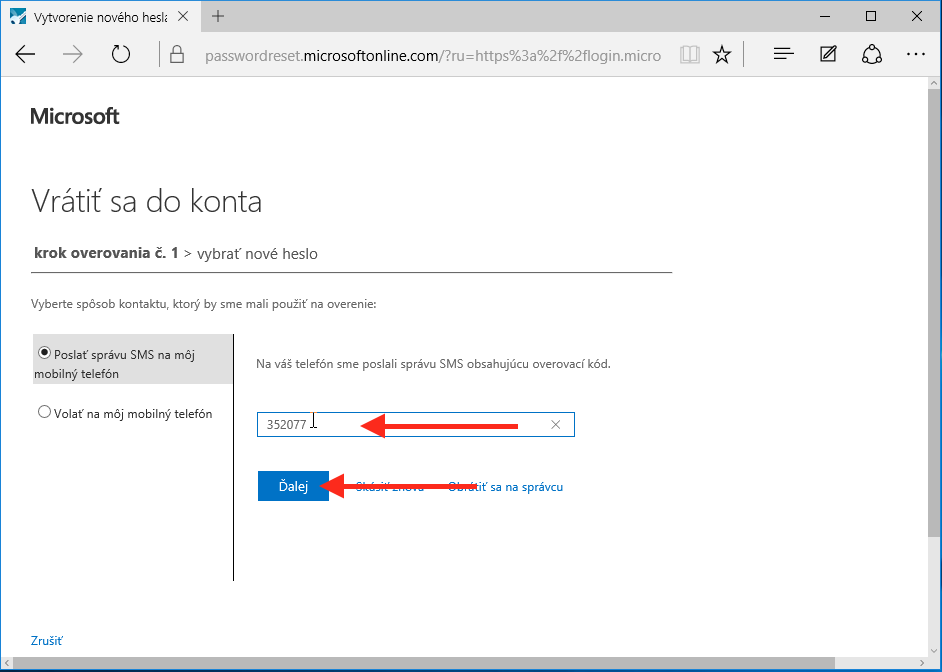Add this page to favorites with star
This screenshot has width=942, height=672.
[x=721, y=55]
